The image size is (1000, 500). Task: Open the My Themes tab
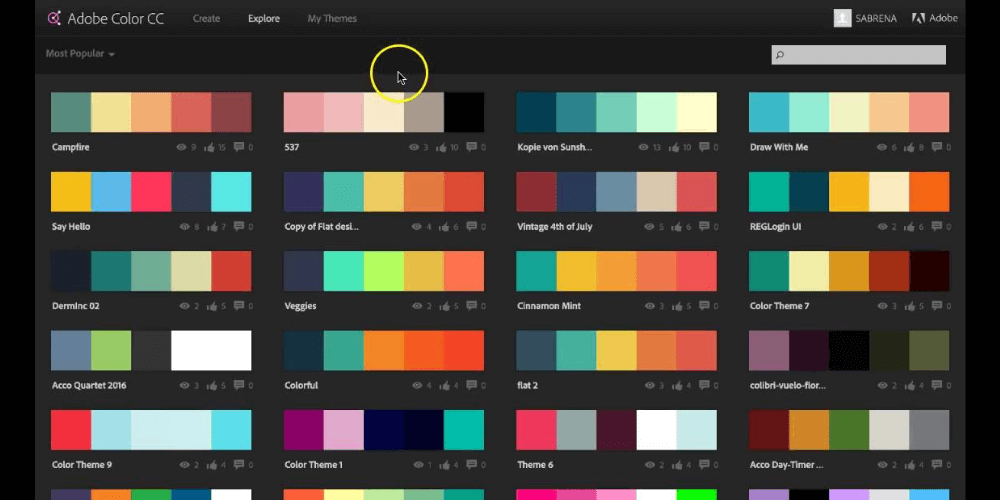pos(332,18)
